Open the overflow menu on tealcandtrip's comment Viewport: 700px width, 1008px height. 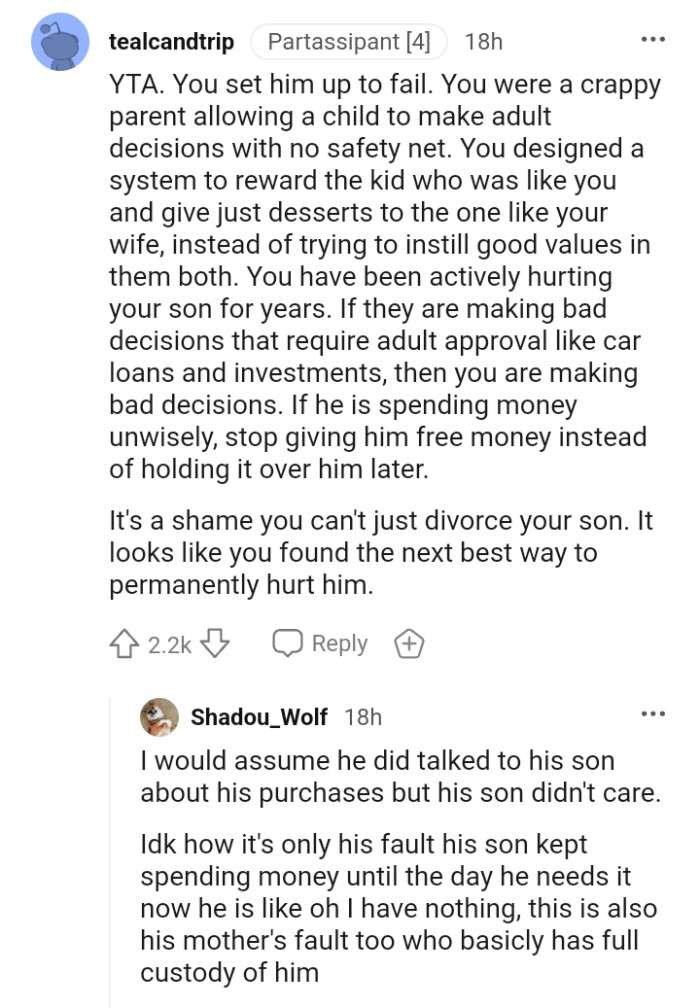(x=652, y=38)
